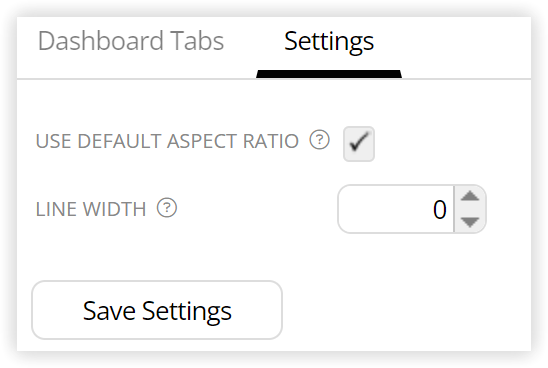
Task: Decrease Line Width with down arrow
Action: (470, 222)
